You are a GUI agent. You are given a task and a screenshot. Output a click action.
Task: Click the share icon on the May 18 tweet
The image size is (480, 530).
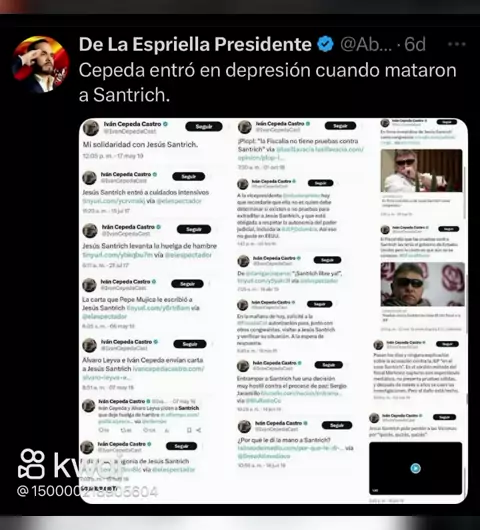tap(199, 430)
